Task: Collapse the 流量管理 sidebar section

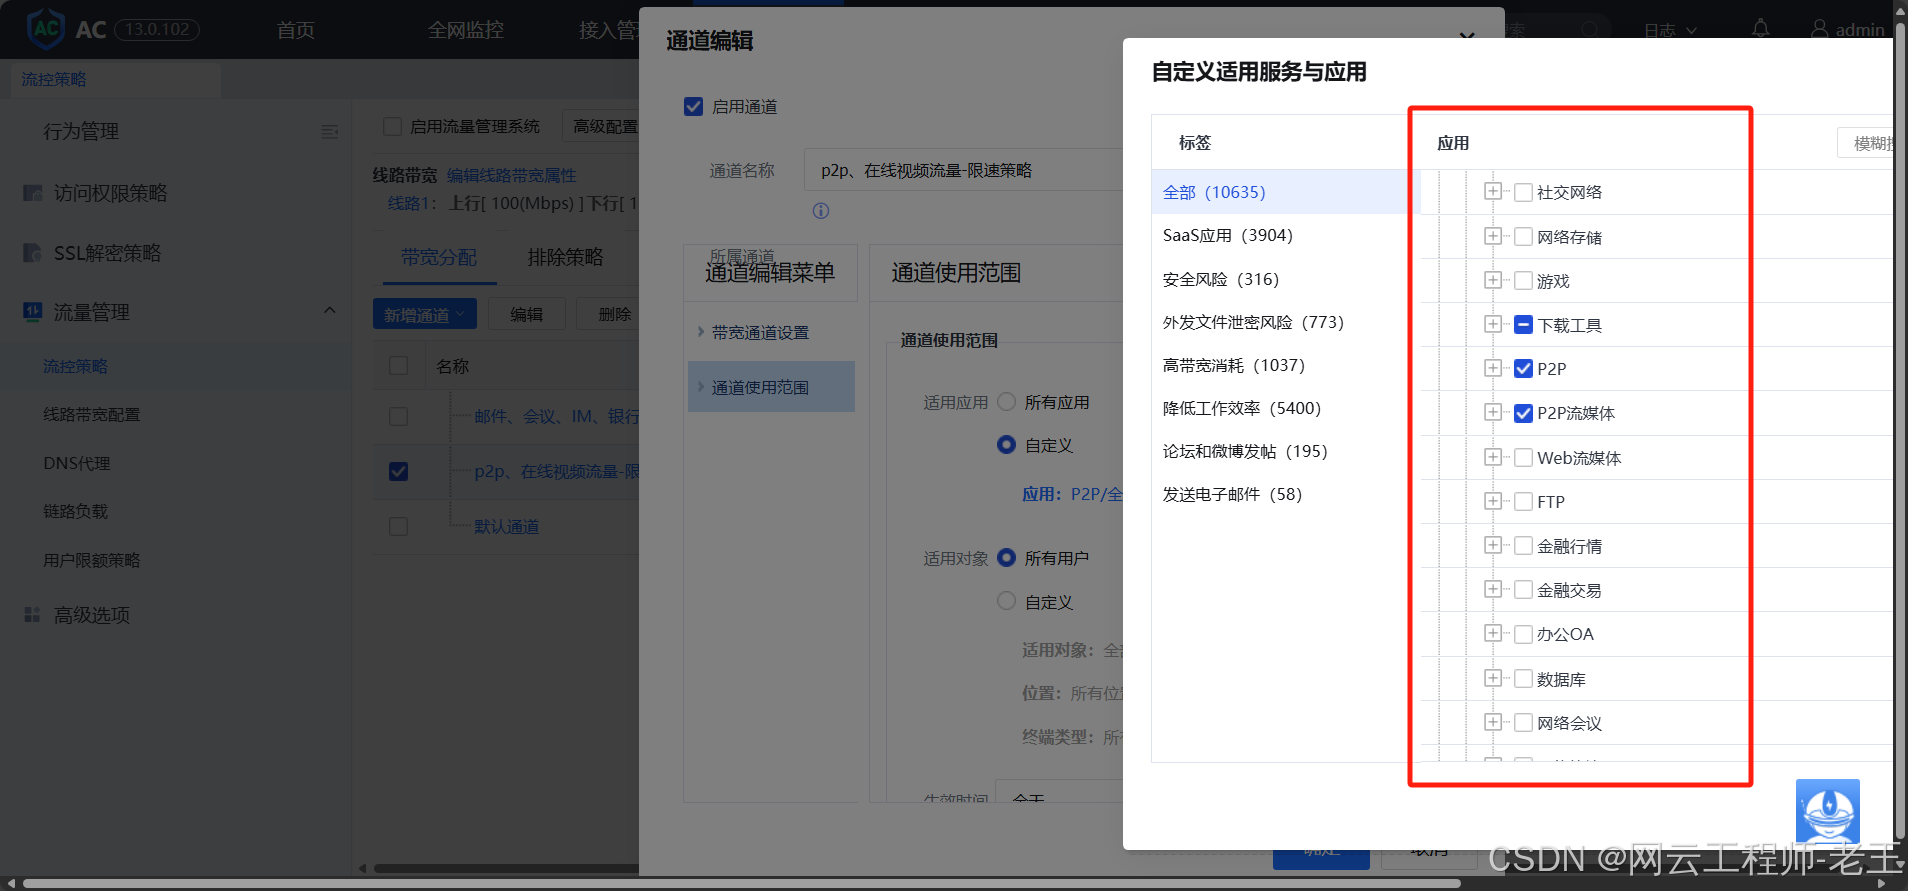Action: click(x=330, y=311)
